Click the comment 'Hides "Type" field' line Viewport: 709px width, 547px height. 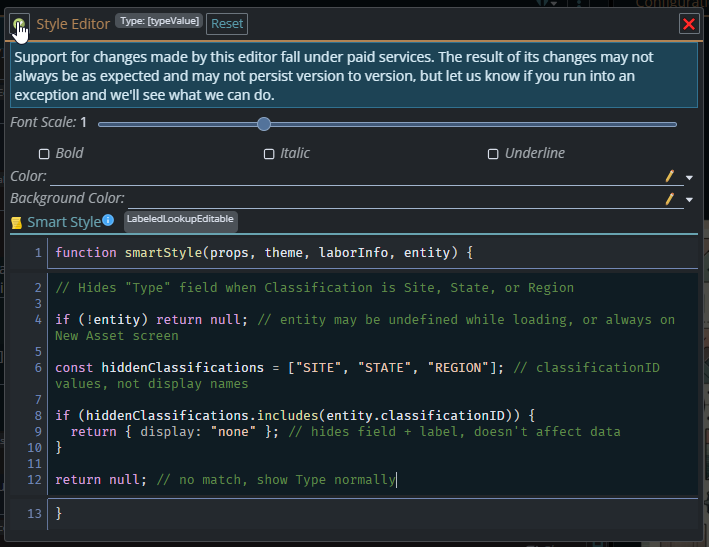(314, 288)
